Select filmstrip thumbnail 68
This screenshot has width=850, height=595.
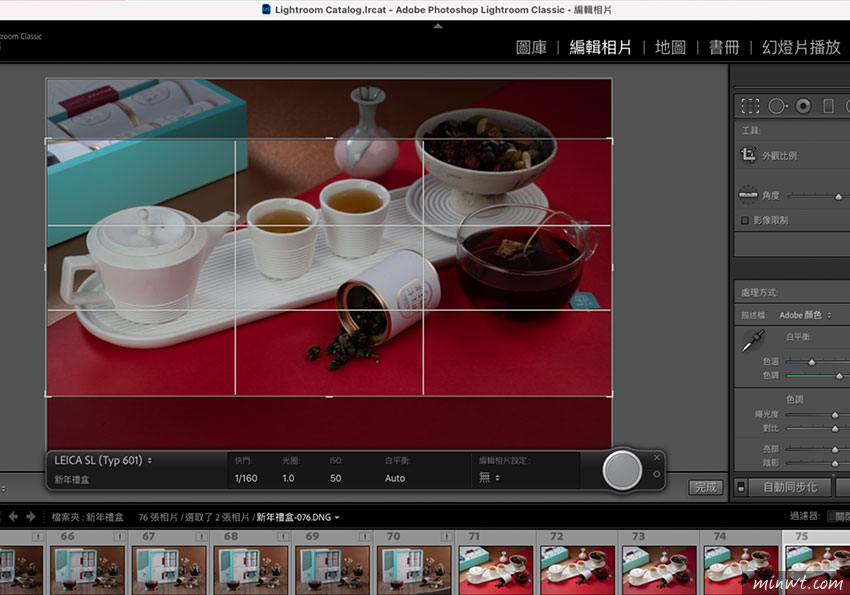[x=251, y=570]
